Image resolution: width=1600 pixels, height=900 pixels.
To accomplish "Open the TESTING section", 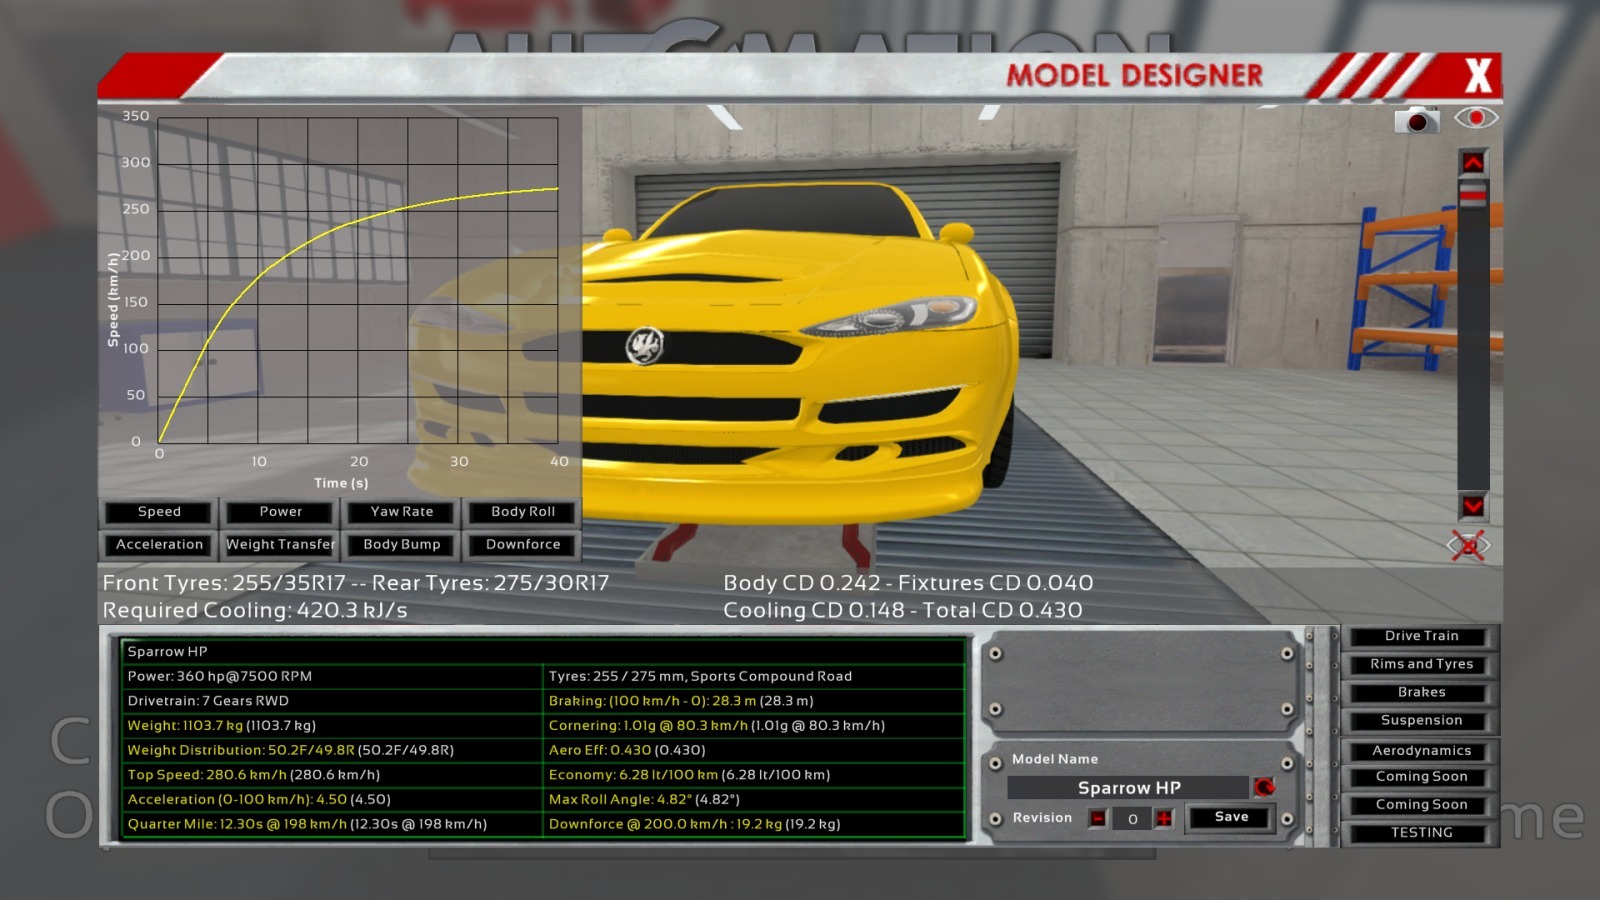I will pyautogui.click(x=1421, y=833).
